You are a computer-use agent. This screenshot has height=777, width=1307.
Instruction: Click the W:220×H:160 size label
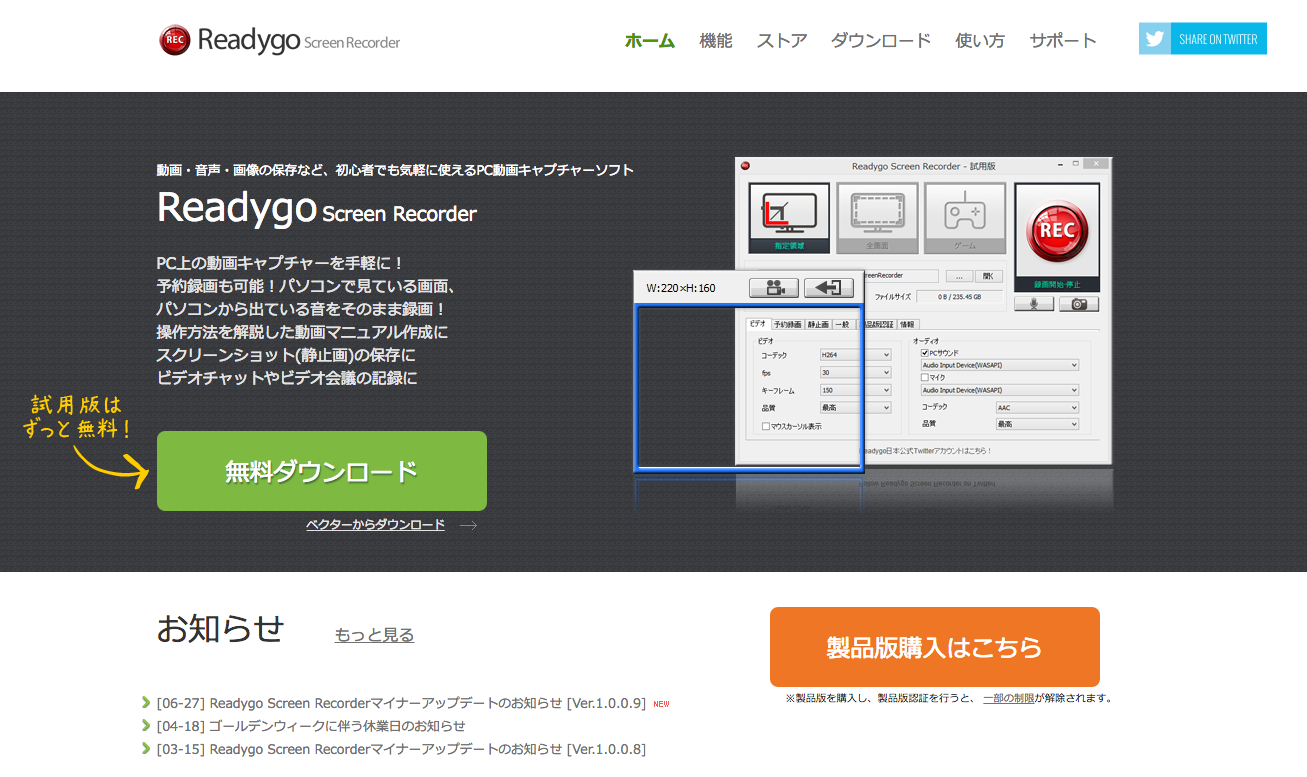click(x=681, y=288)
